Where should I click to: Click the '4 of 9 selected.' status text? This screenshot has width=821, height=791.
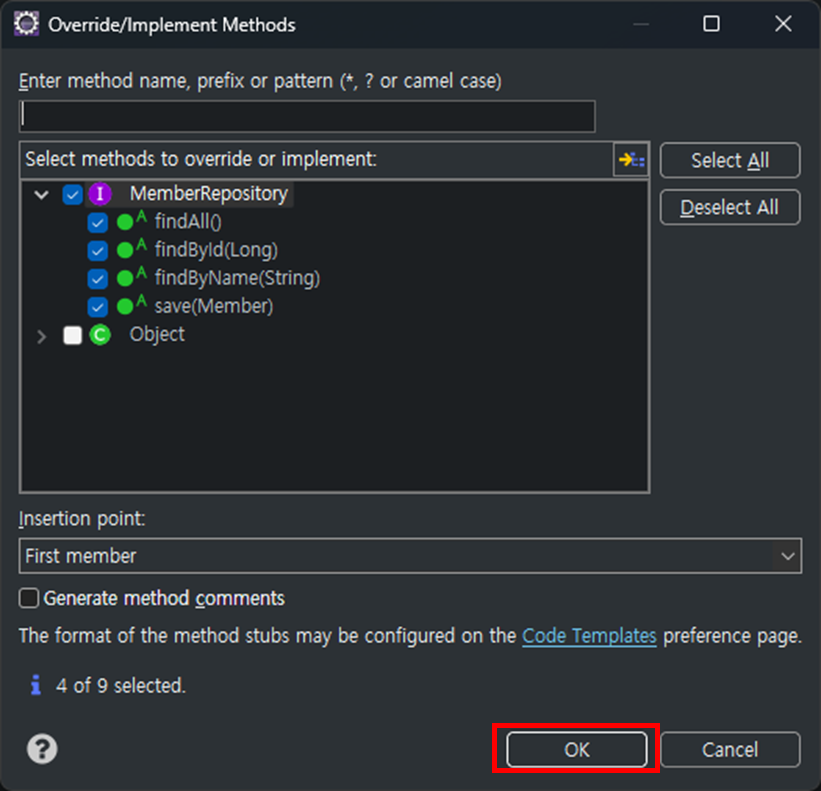click(x=121, y=685)
